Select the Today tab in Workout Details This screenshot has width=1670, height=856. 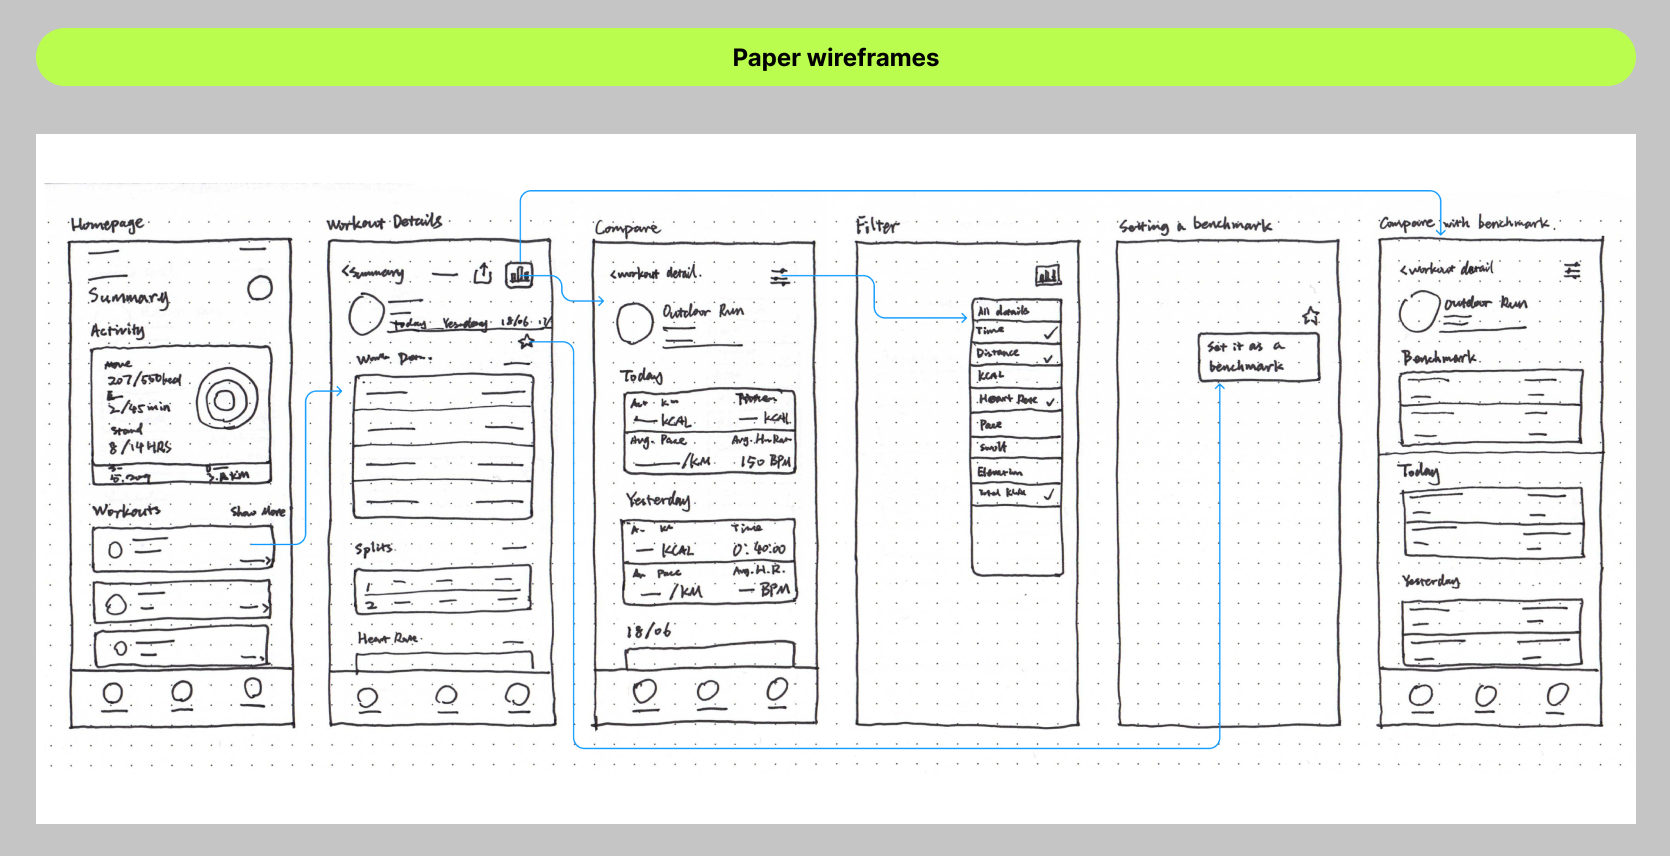[x=408, y=324]
